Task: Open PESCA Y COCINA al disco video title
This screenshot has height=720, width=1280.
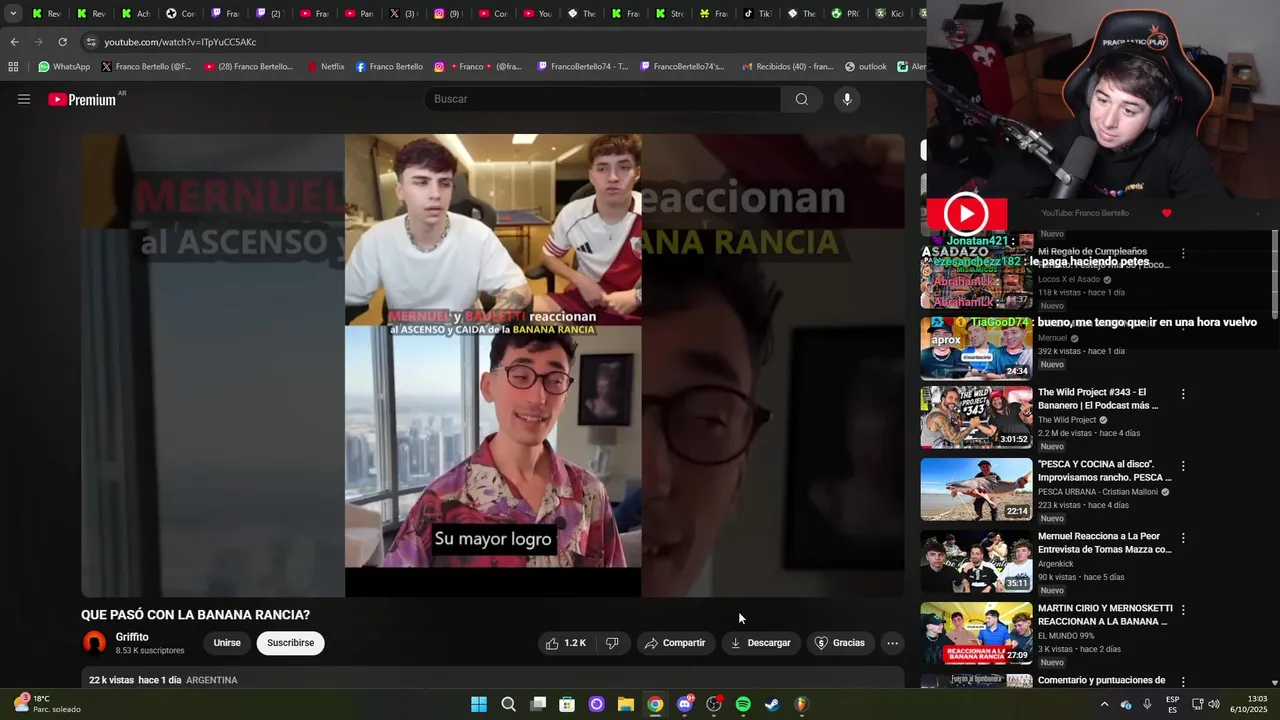Action: [x=1104, y=471]
